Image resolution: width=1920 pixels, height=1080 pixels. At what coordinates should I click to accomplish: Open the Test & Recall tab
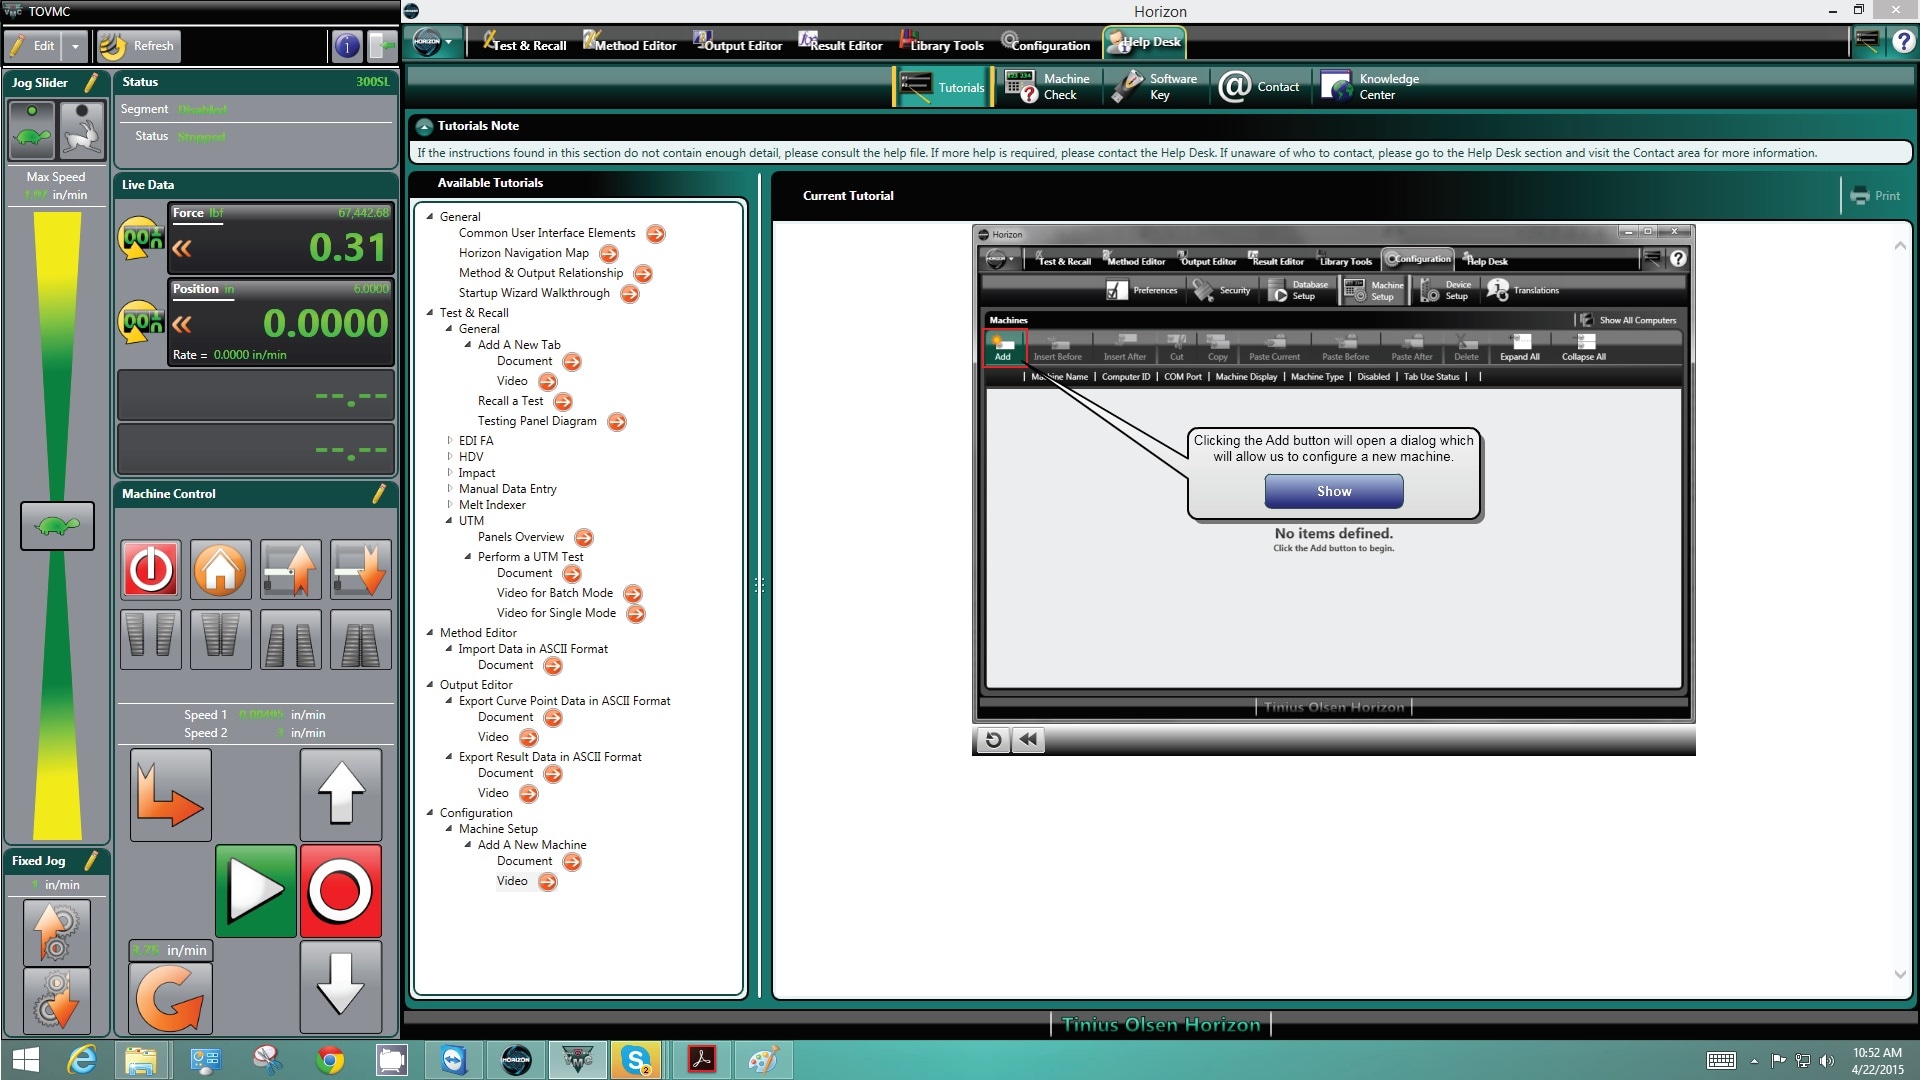coord(524,44)
